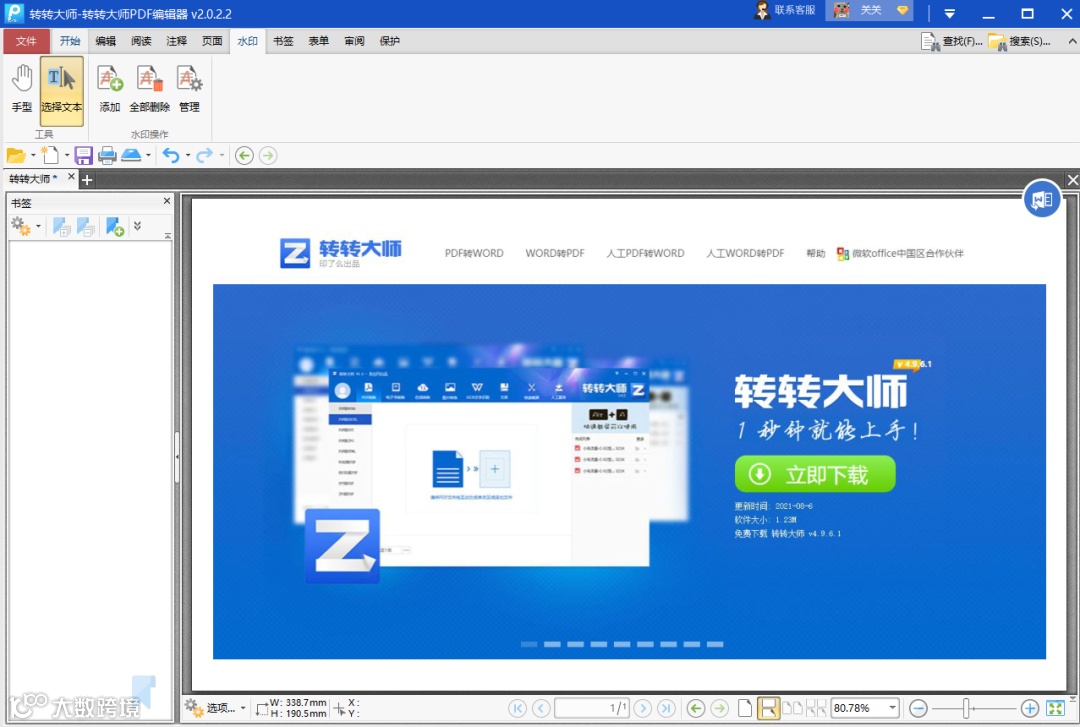
Task: Click the floating convert-to-Word round icon
Action: [x=1041, y=199]
